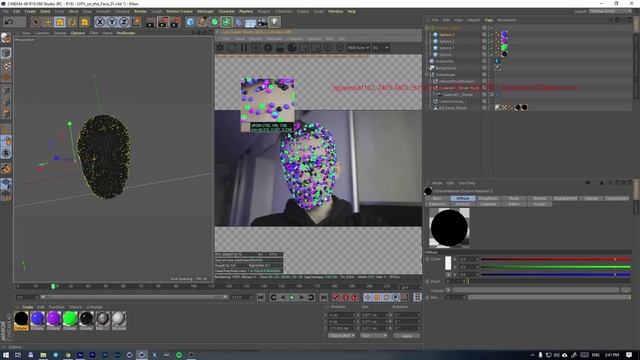
Task: Click the red Record keyframe button
Action: (x=336, y=298)
